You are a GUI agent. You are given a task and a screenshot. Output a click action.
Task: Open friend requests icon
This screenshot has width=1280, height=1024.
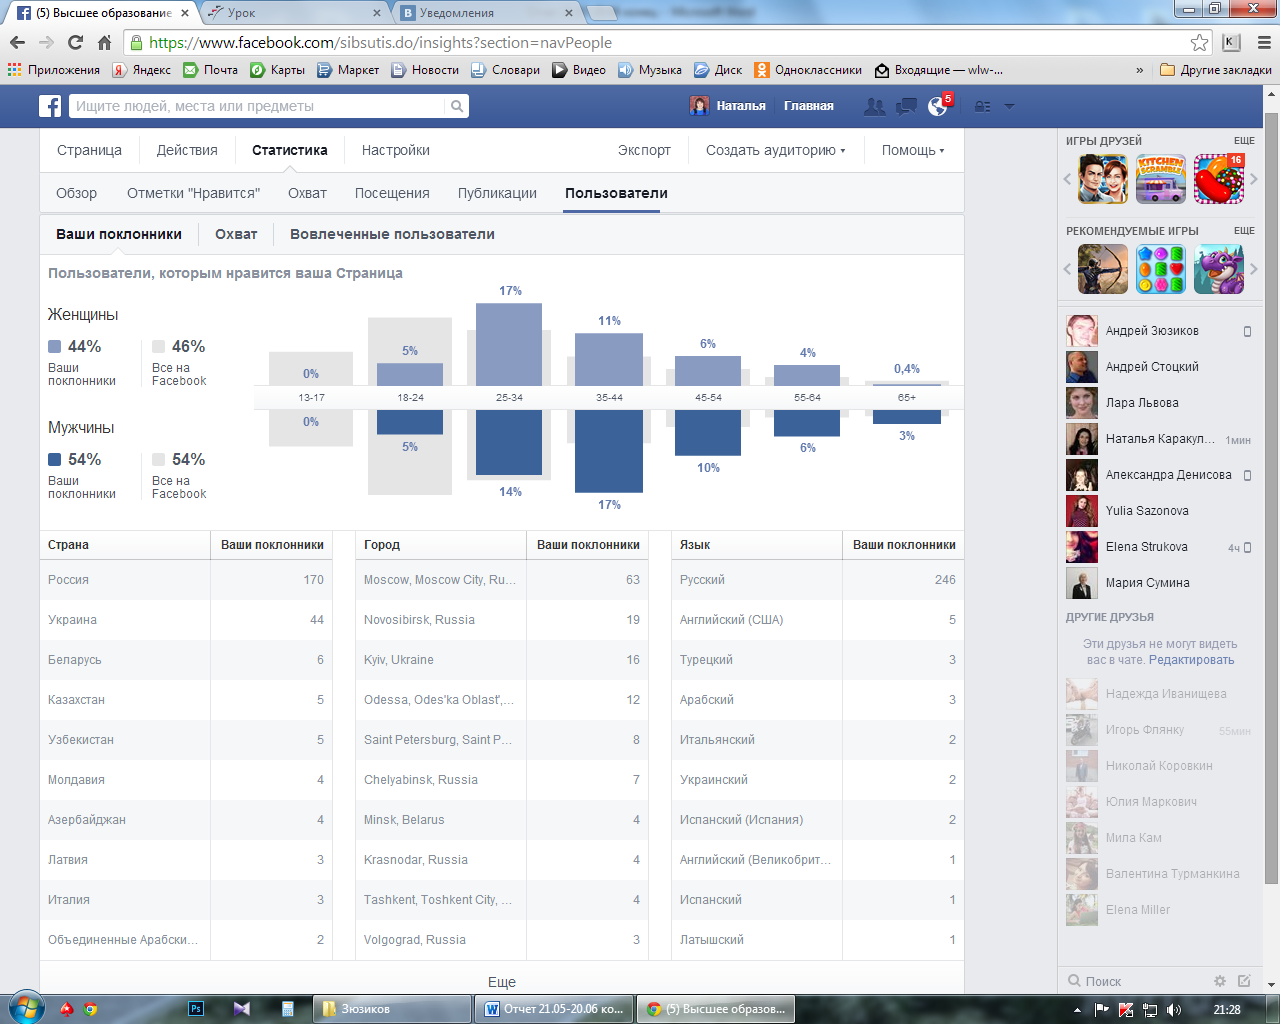point(875,106)
